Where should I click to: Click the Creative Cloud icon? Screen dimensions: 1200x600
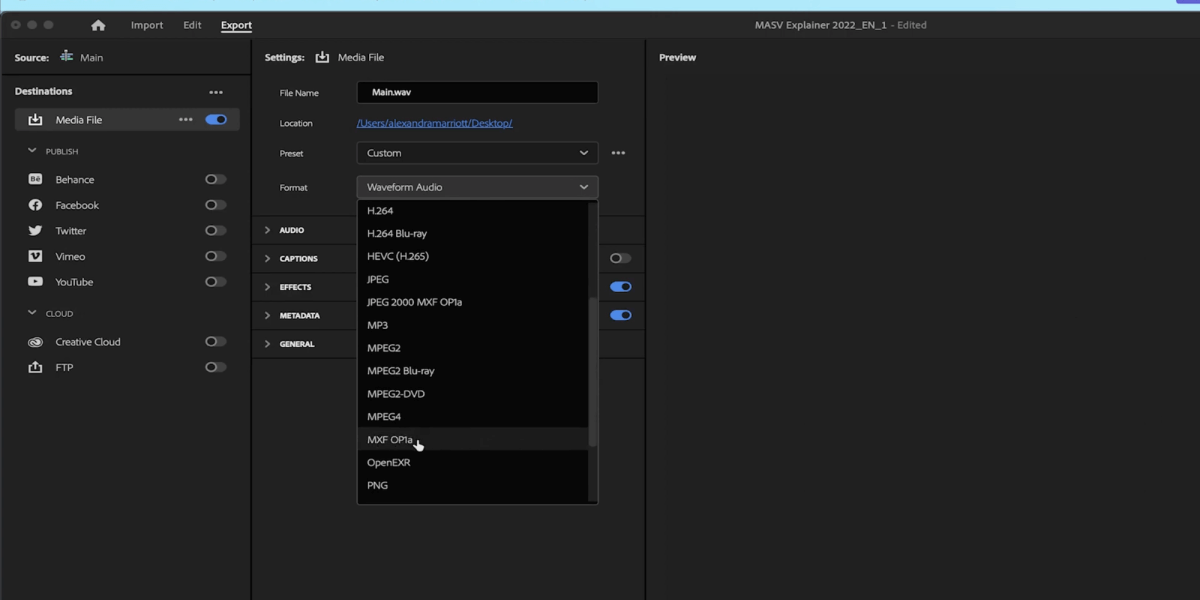35,342
